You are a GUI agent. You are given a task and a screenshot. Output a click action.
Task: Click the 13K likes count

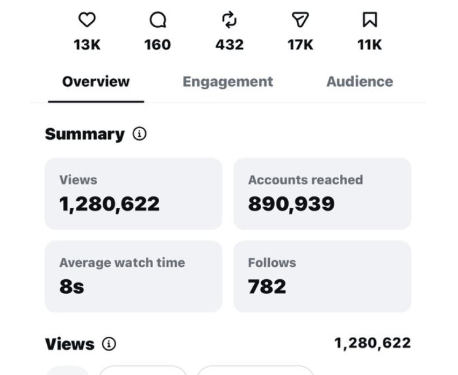[x=87, y=45]
